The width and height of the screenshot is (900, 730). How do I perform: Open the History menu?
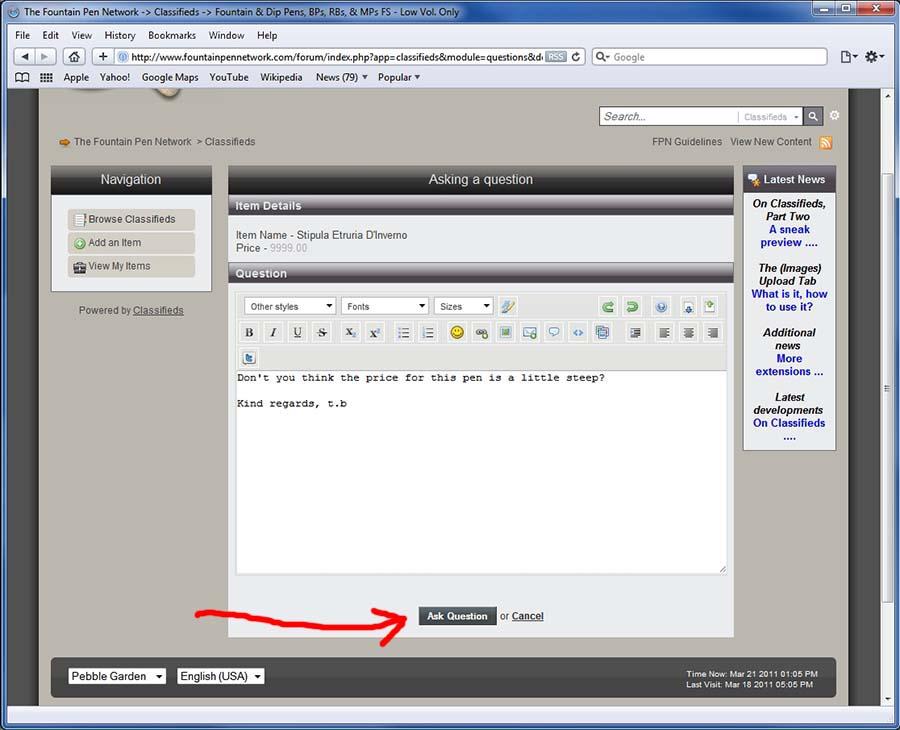pyautogui.click(x=120, y=35)
